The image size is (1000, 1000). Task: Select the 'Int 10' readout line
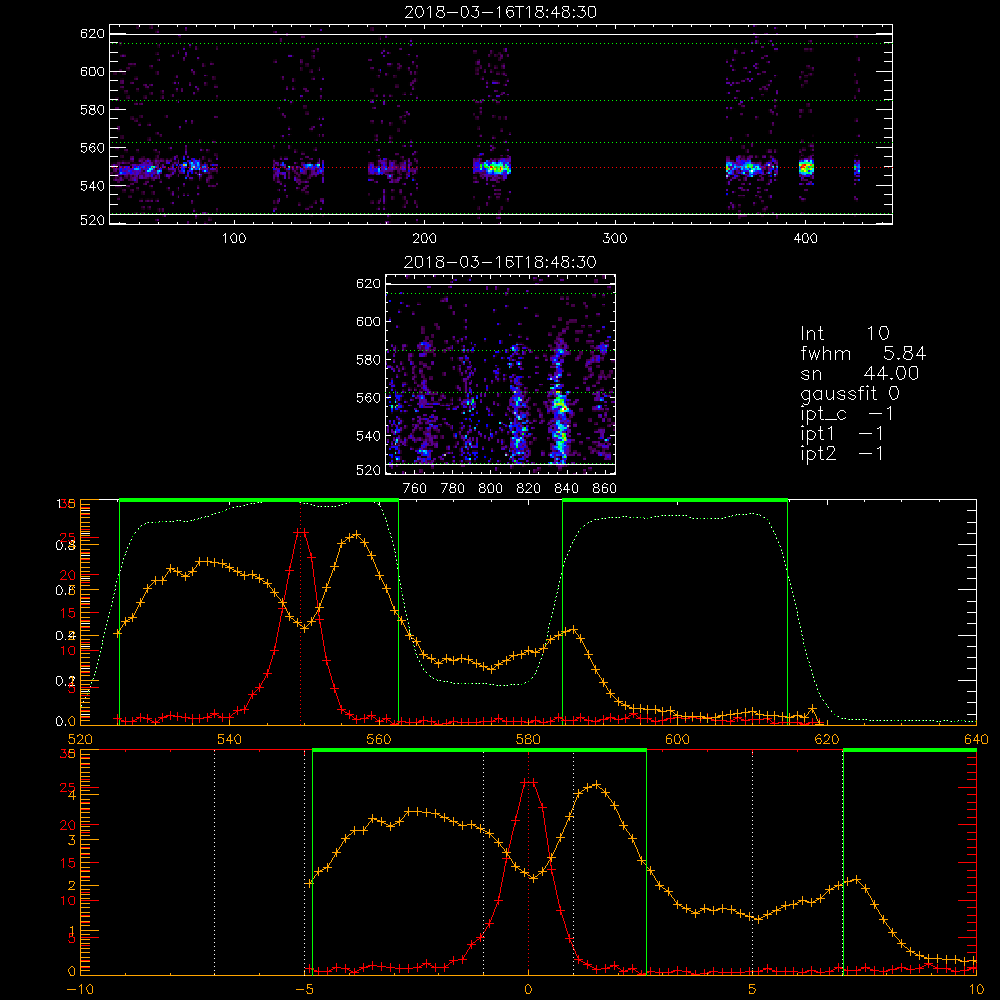tap(845, 333)
